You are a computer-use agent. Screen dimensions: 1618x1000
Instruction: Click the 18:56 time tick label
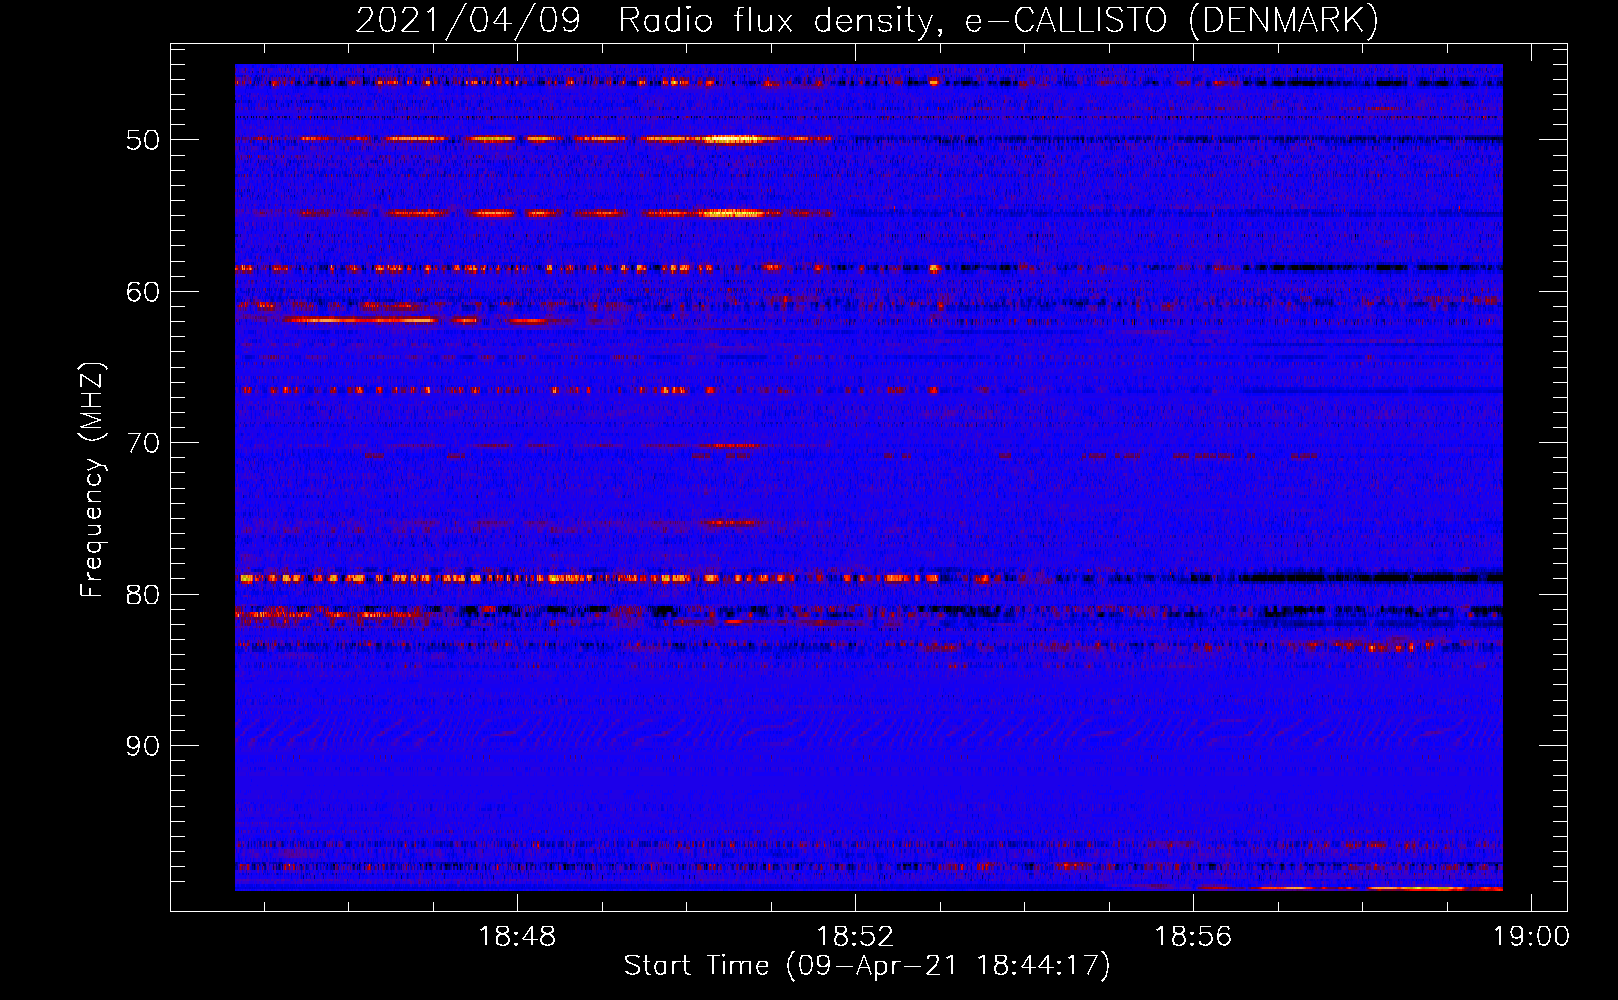(x=1193, y=937)
